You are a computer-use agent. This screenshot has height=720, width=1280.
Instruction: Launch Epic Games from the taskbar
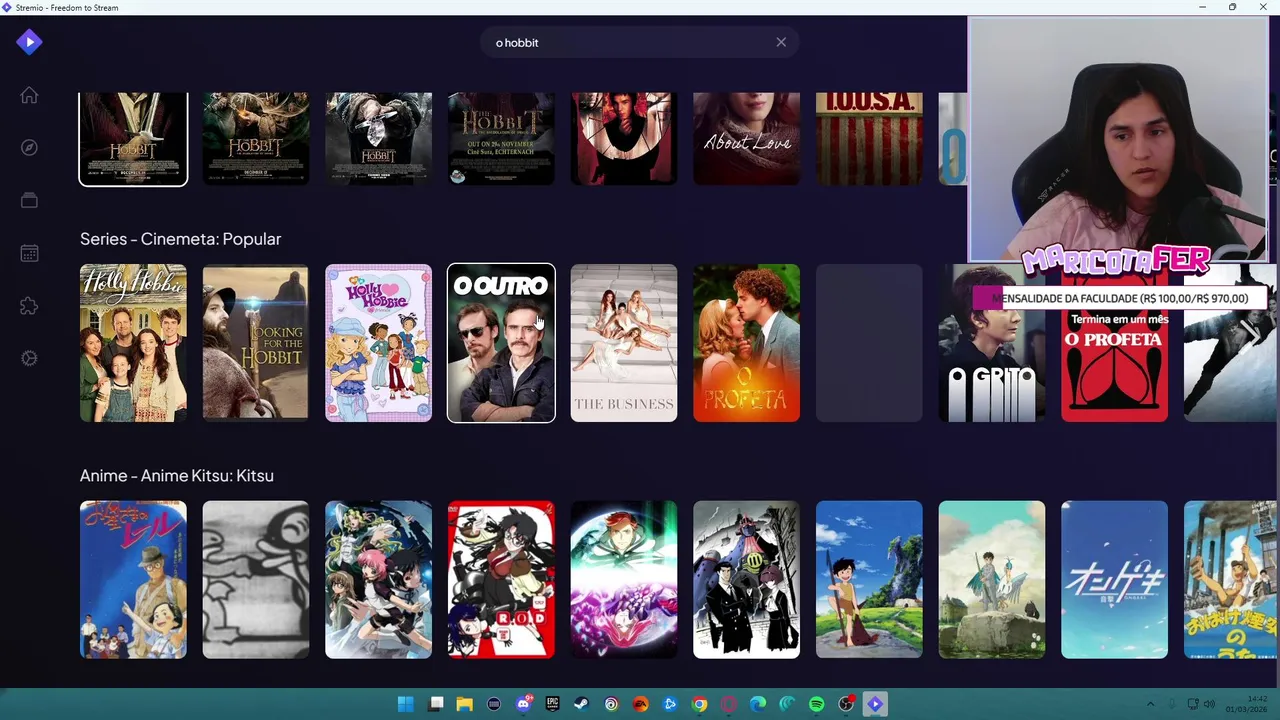pos(552,704)
